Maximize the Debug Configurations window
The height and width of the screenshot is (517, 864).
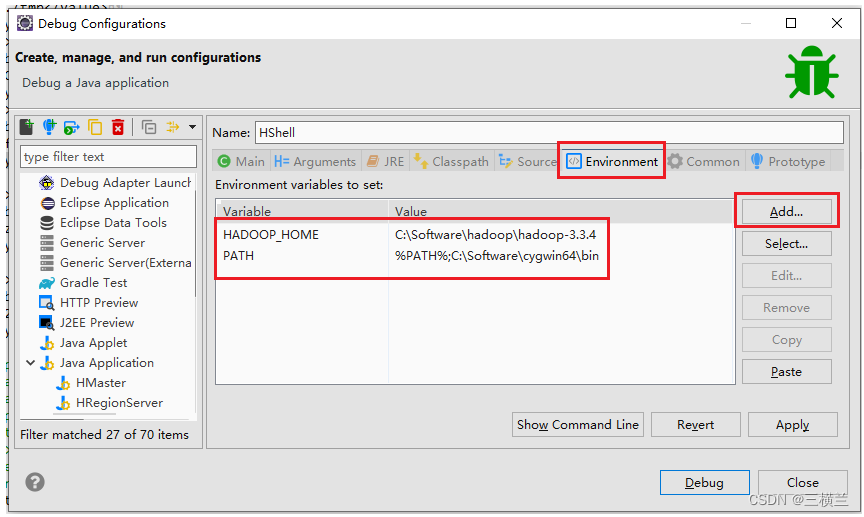click(x=791, y=23)
